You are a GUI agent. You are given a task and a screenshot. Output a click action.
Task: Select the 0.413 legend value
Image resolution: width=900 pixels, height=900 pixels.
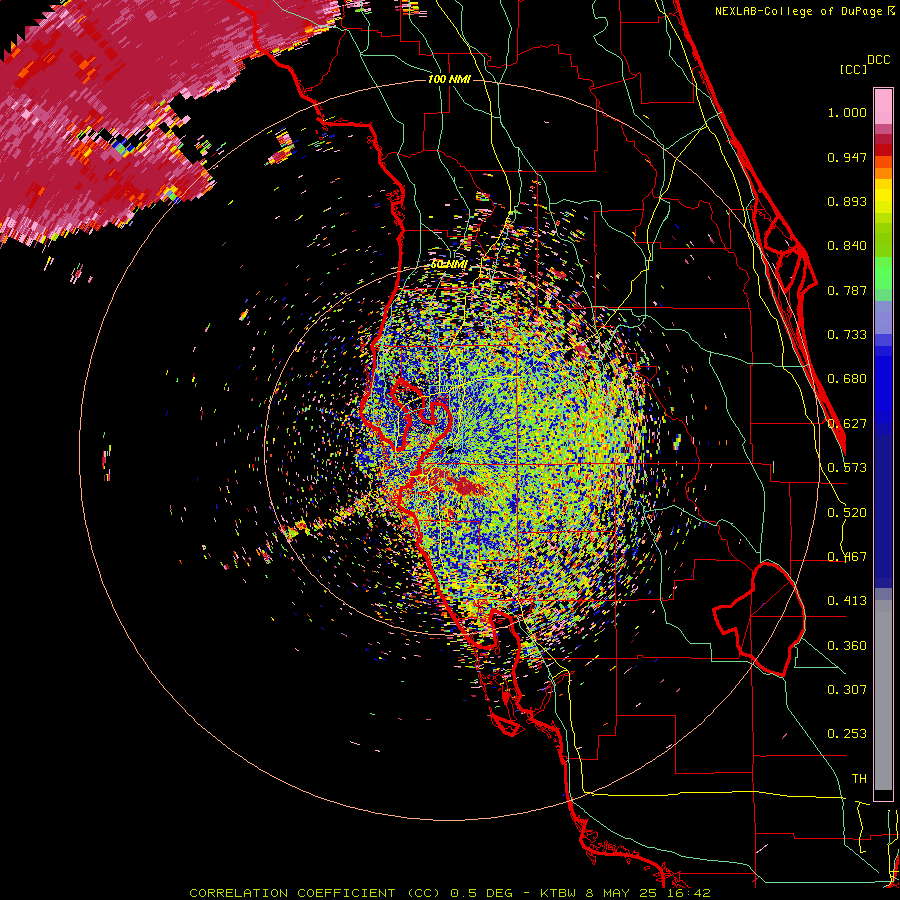[x=847, y=601]
